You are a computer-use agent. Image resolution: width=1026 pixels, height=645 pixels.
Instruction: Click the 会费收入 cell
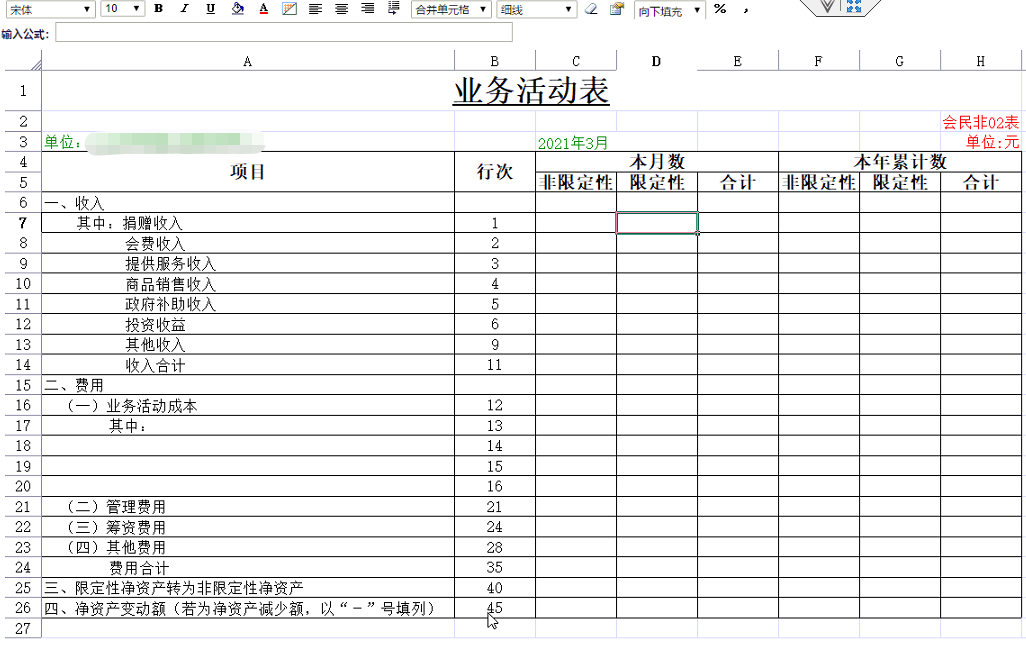pos(247,243)
